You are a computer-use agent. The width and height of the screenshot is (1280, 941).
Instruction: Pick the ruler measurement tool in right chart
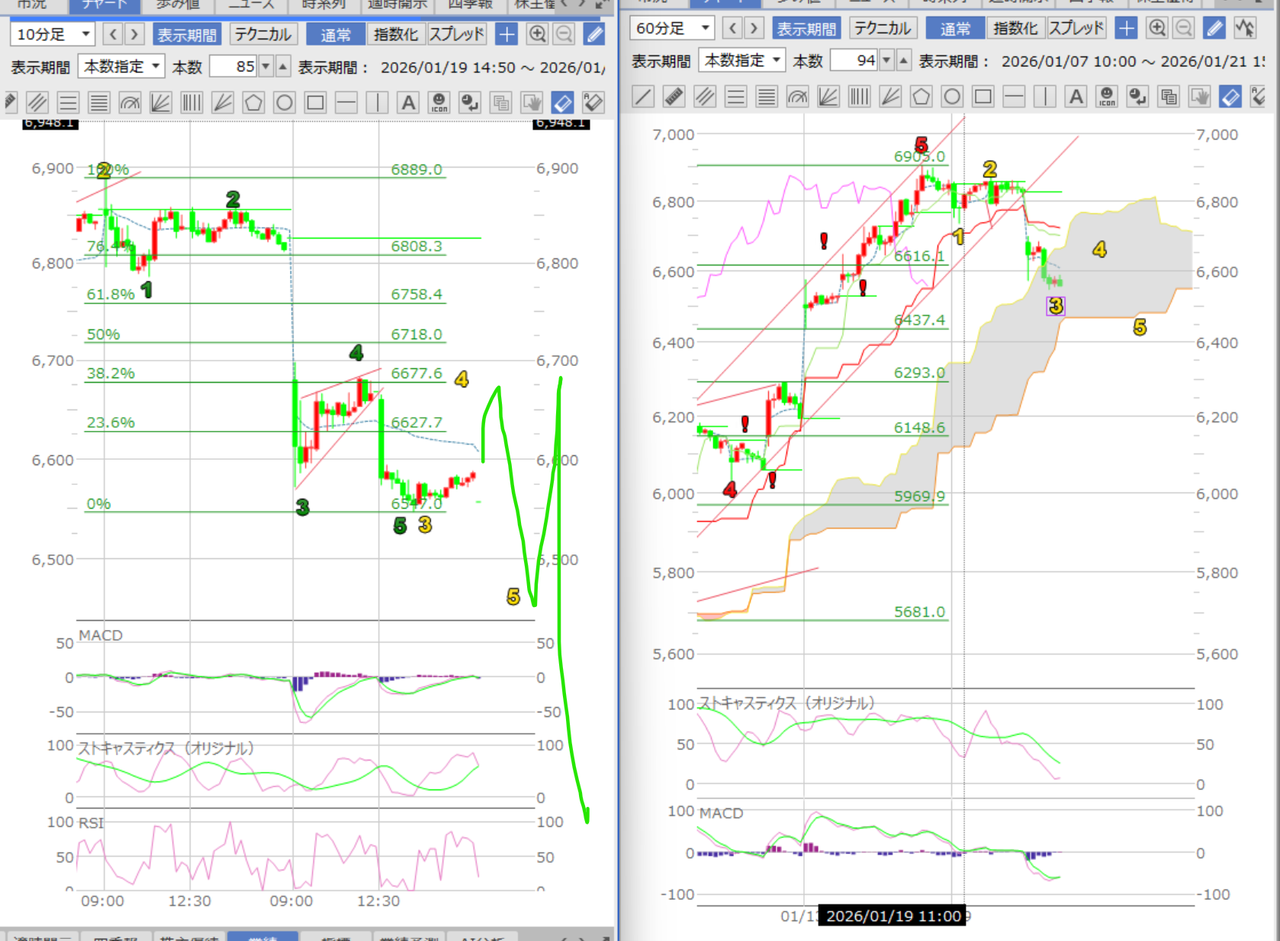[x=675, y=97]
